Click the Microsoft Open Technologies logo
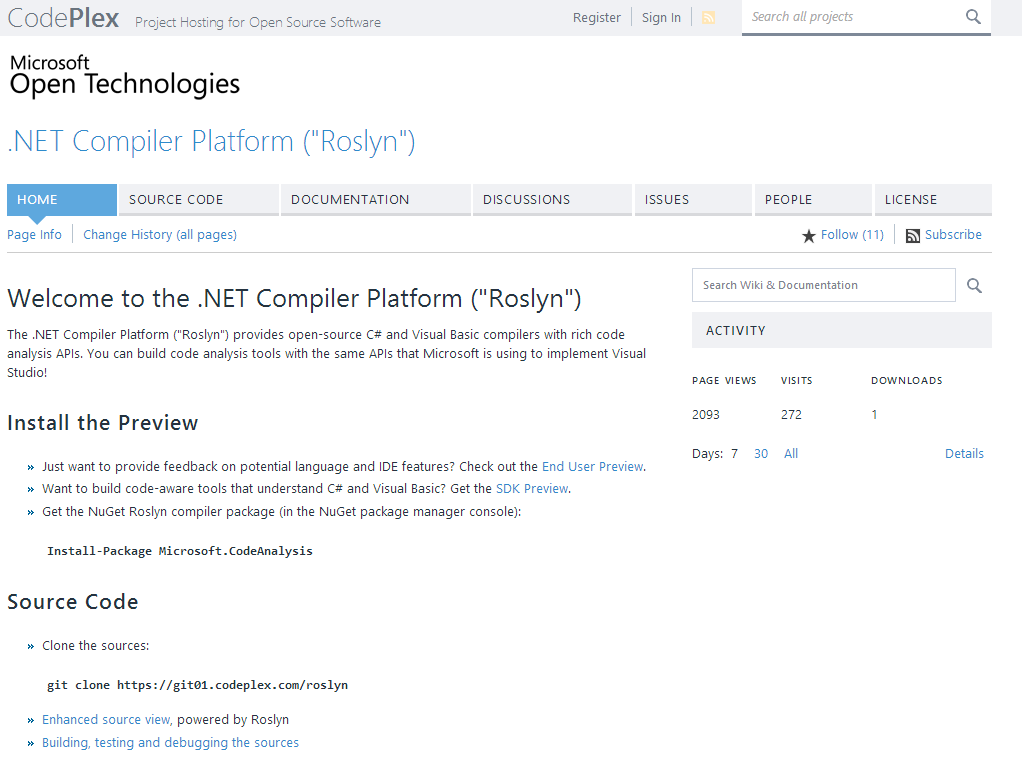 click(123, 74)
